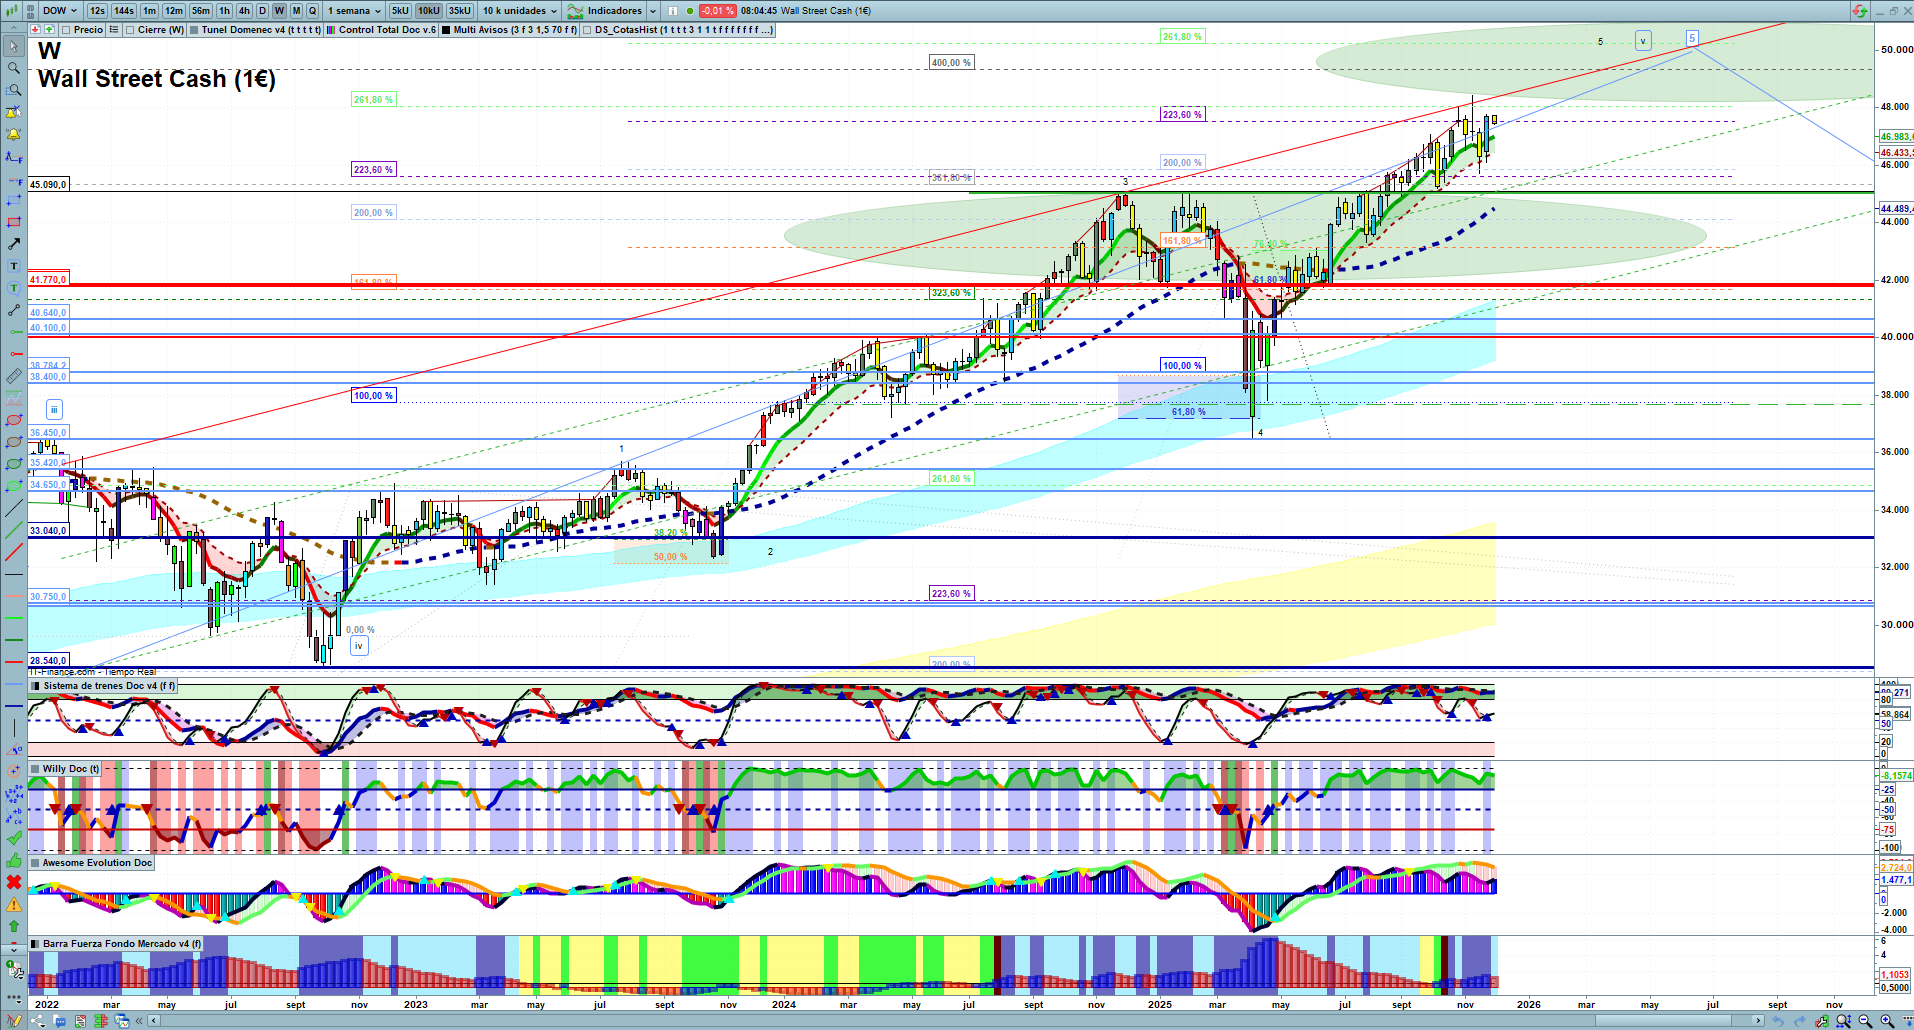Select the green up arrow marker

[14, 926]
